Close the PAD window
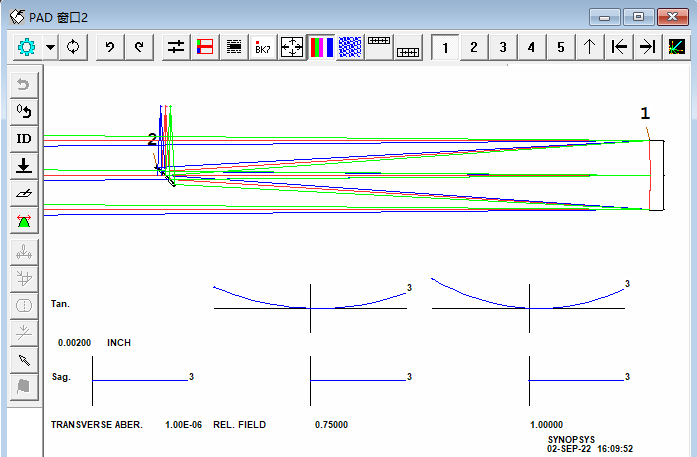The image size is (697, 457). pos(673,17)
